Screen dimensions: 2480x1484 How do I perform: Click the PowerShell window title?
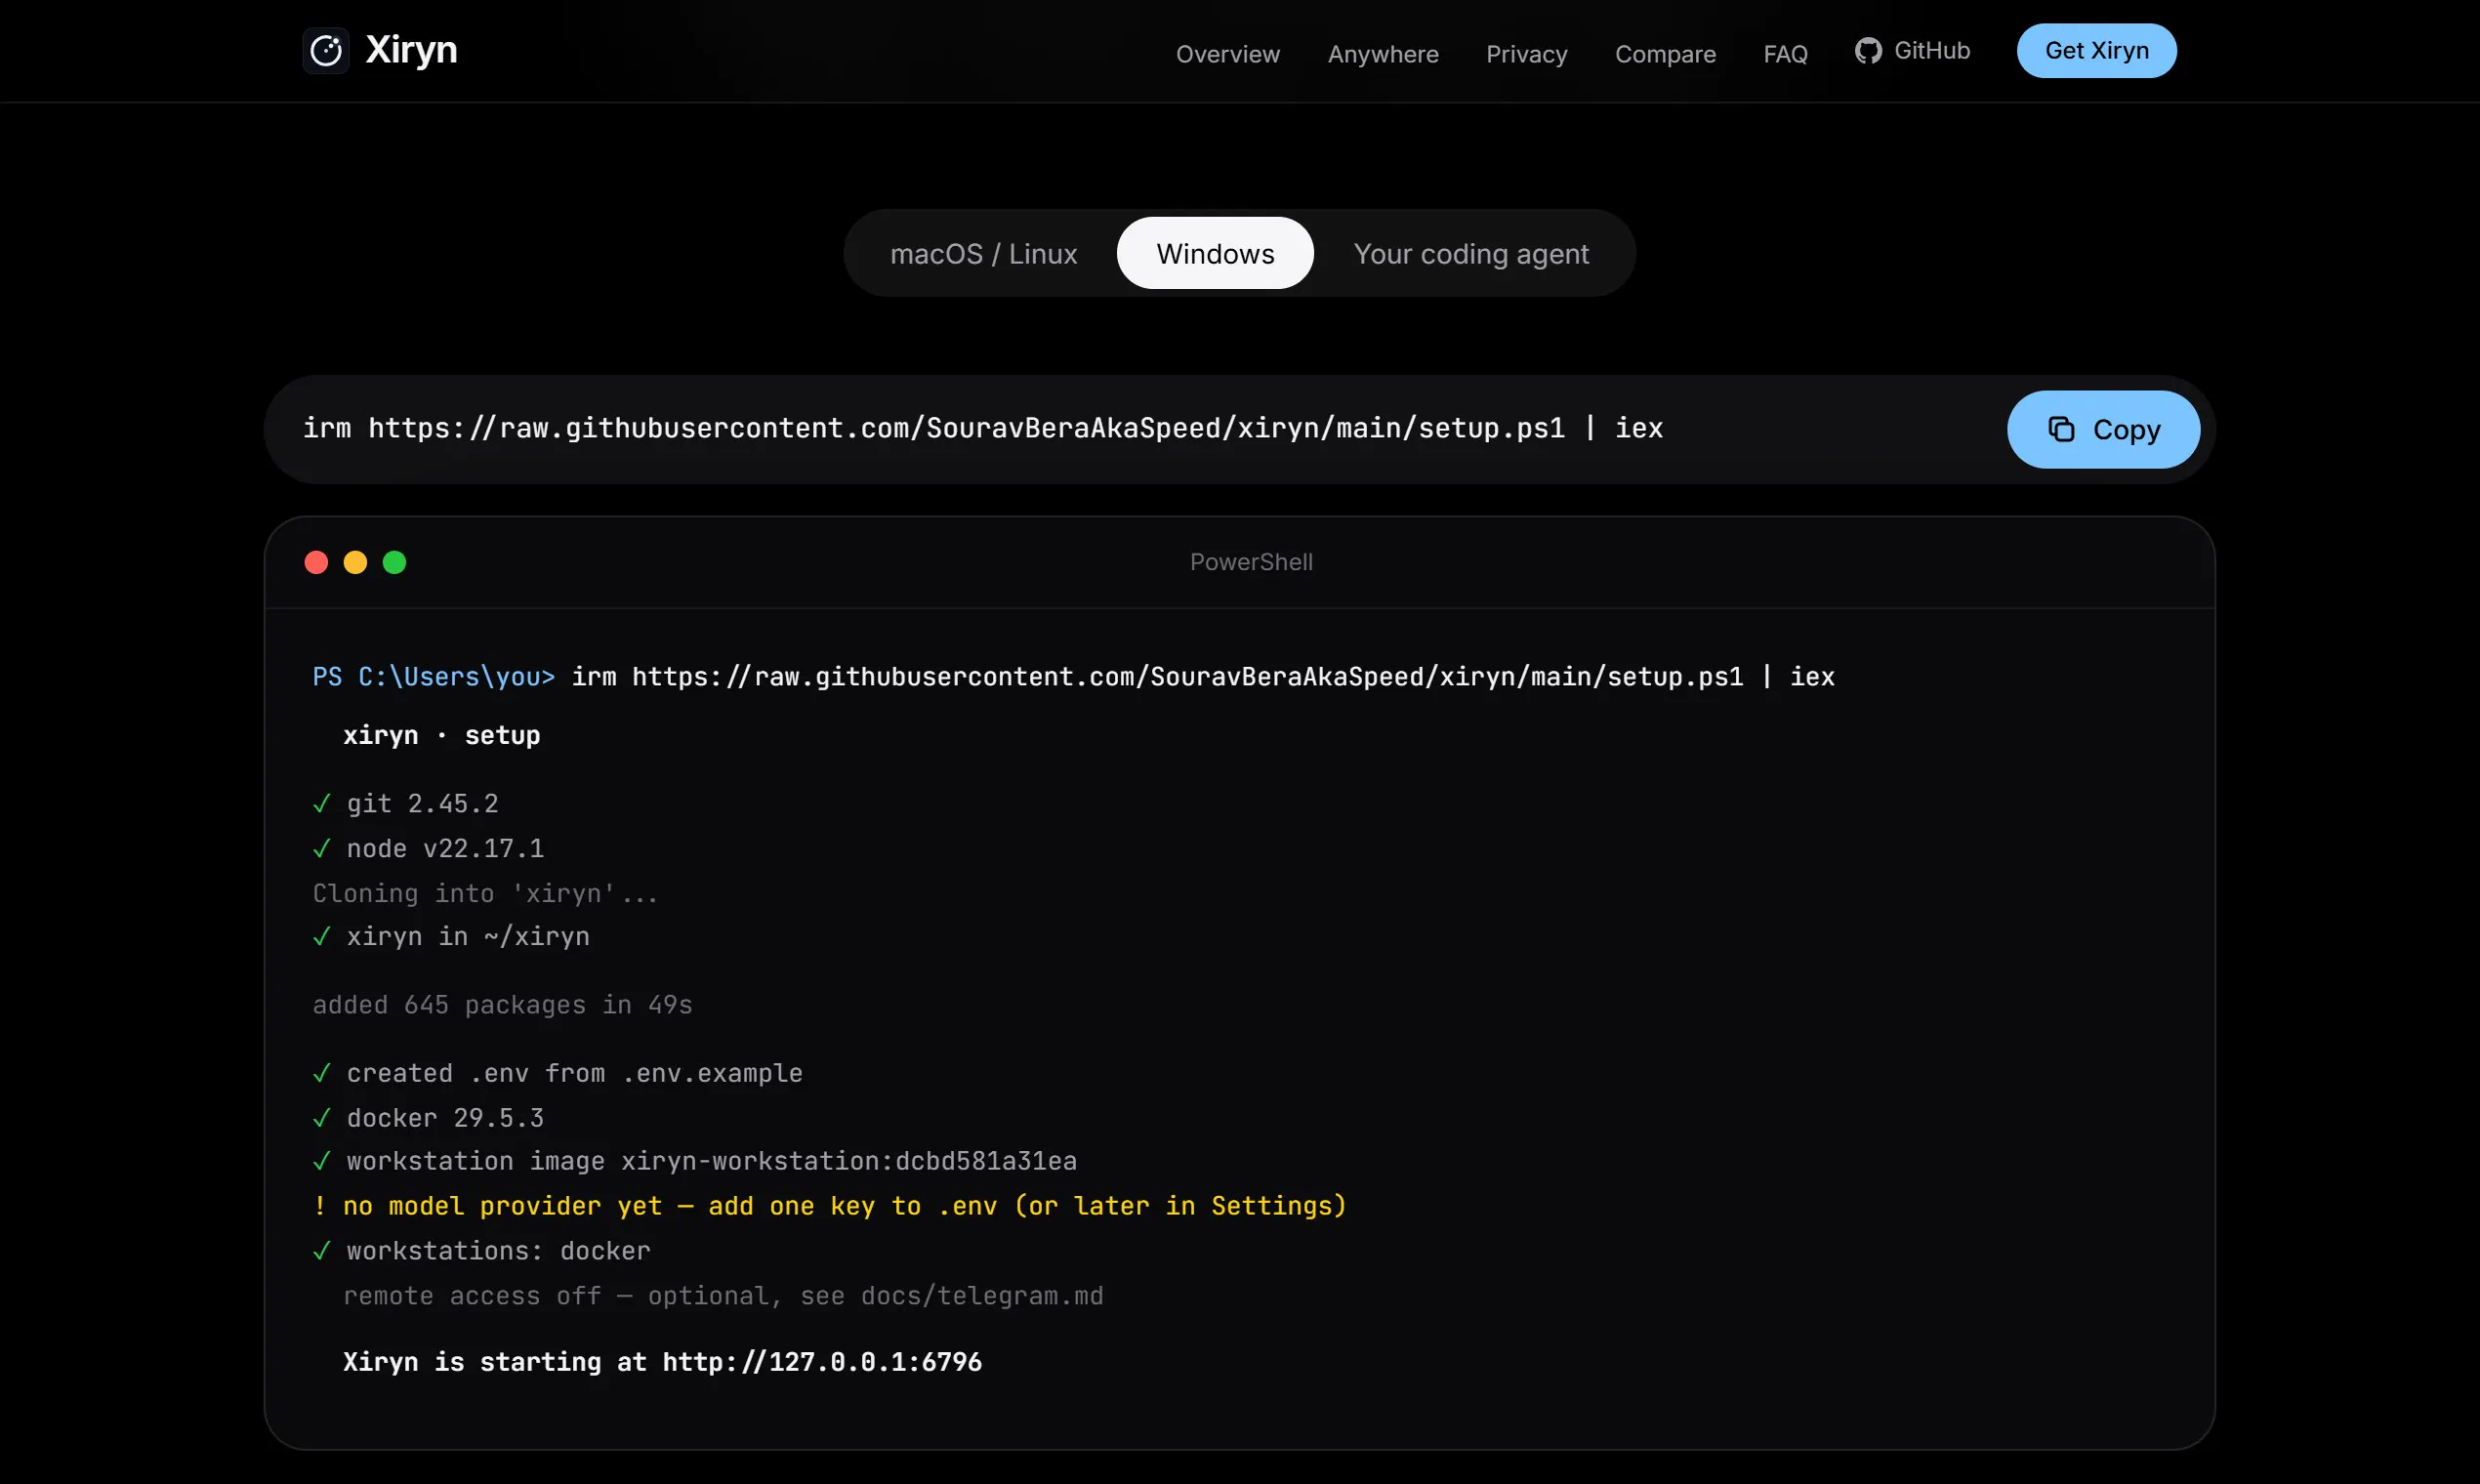pos(1251,562)
